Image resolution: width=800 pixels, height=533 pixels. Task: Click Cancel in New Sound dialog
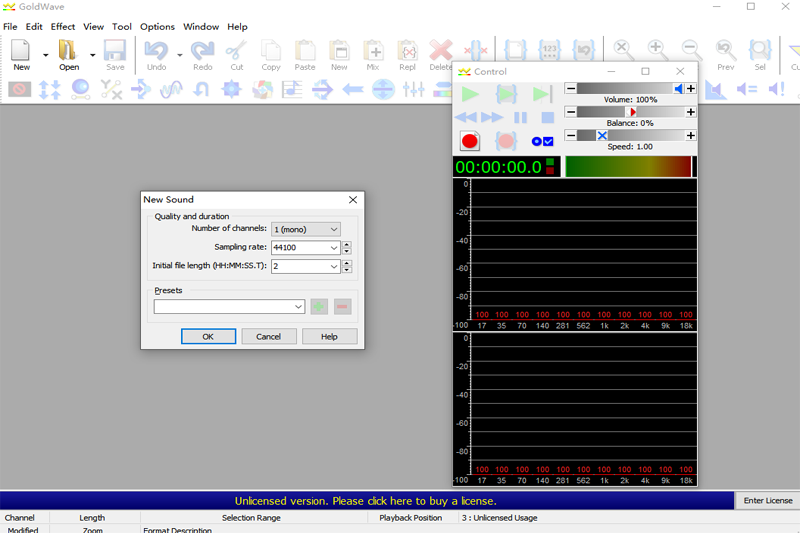click(268, 337)
